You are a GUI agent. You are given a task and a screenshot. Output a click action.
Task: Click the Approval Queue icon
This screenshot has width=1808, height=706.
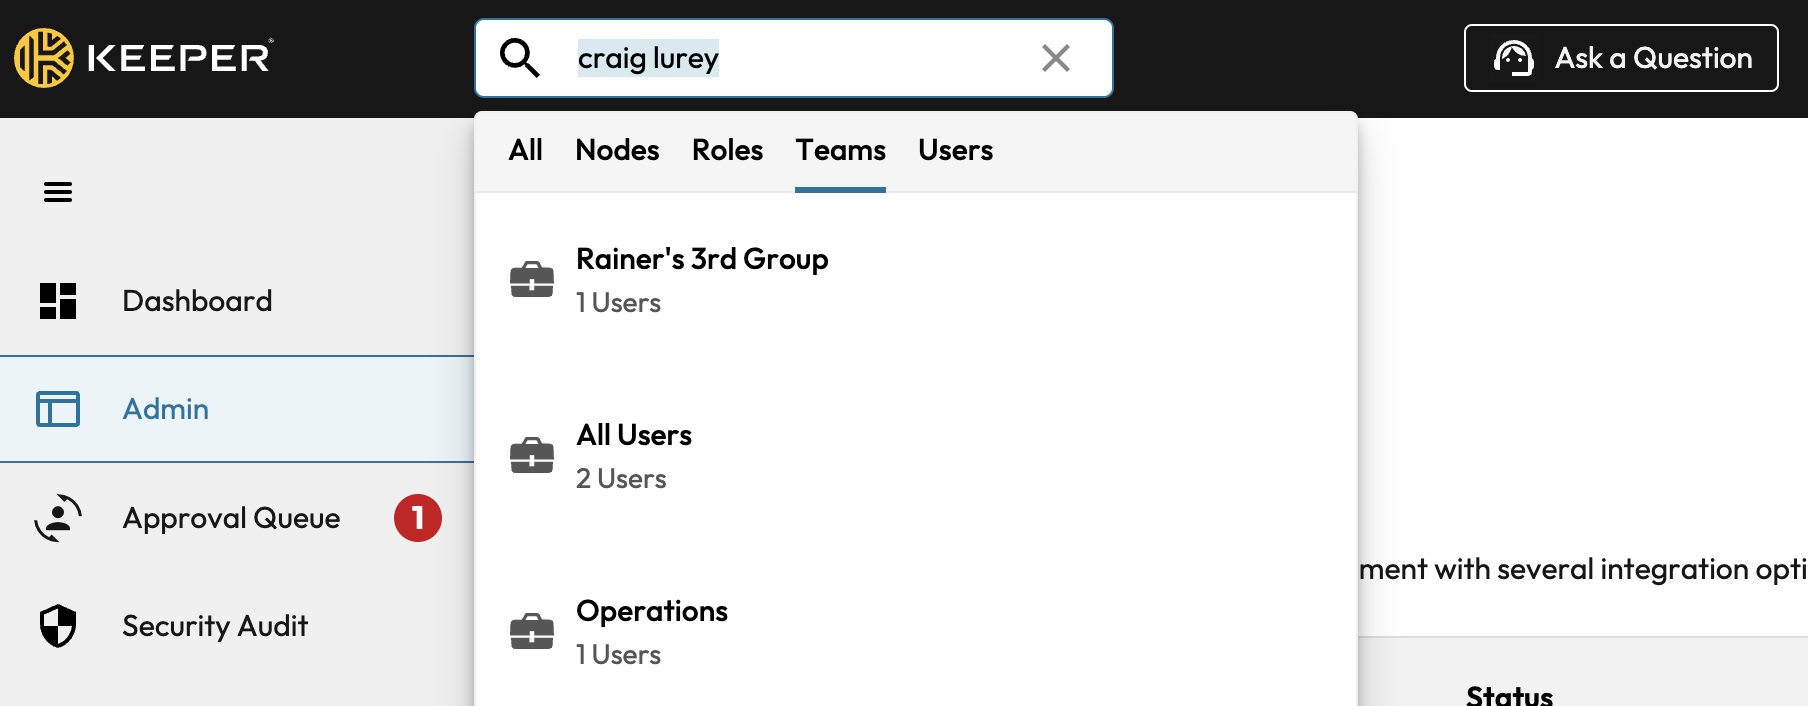58,518
